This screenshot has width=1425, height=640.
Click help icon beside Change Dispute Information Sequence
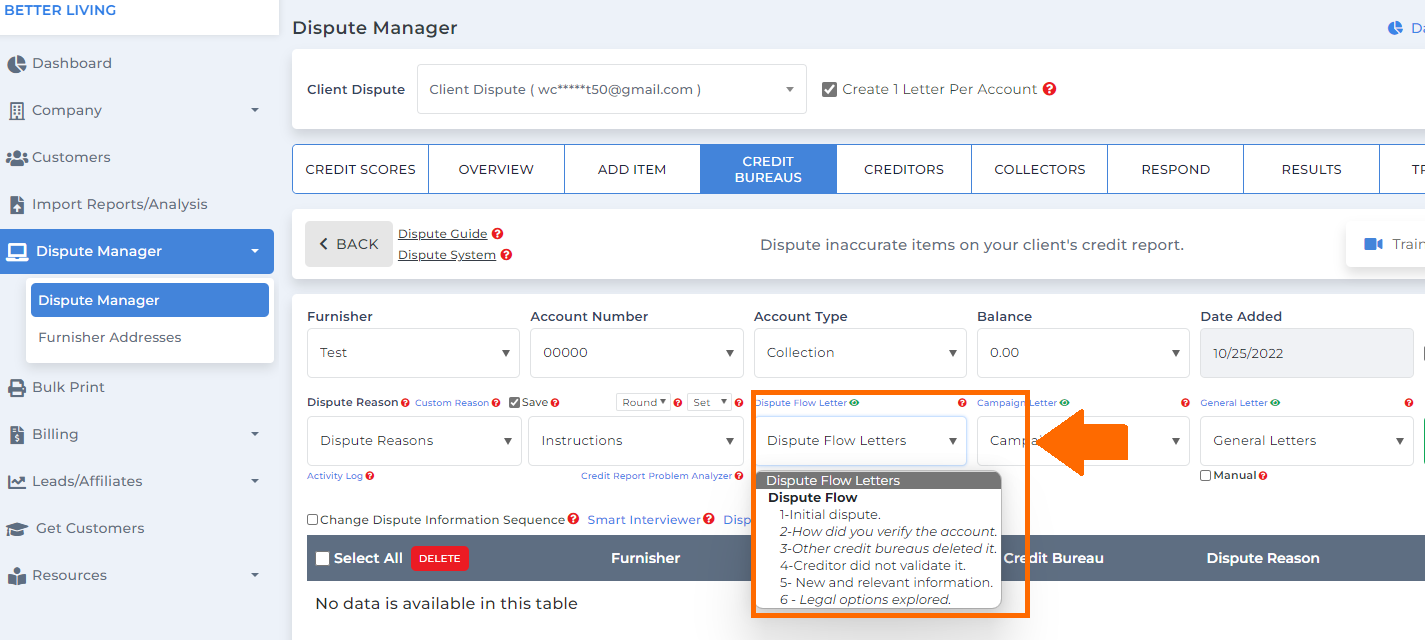pos(573,519)
